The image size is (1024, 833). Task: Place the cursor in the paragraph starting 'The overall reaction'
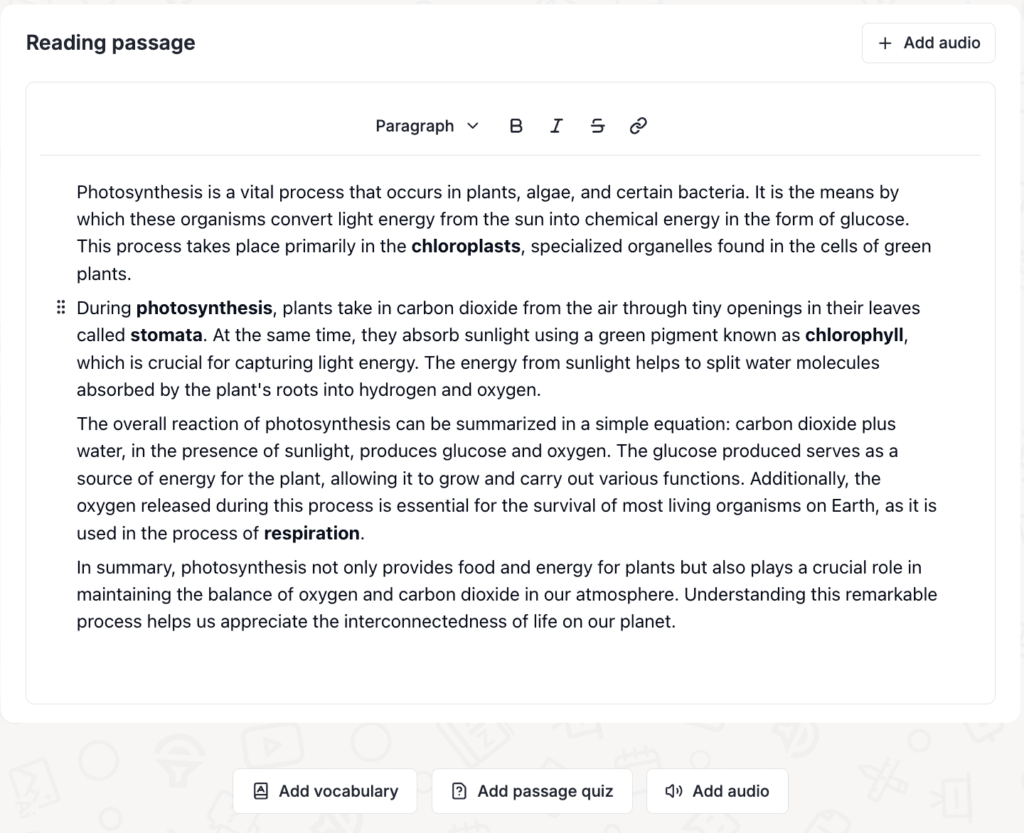[x=507, y=479]
